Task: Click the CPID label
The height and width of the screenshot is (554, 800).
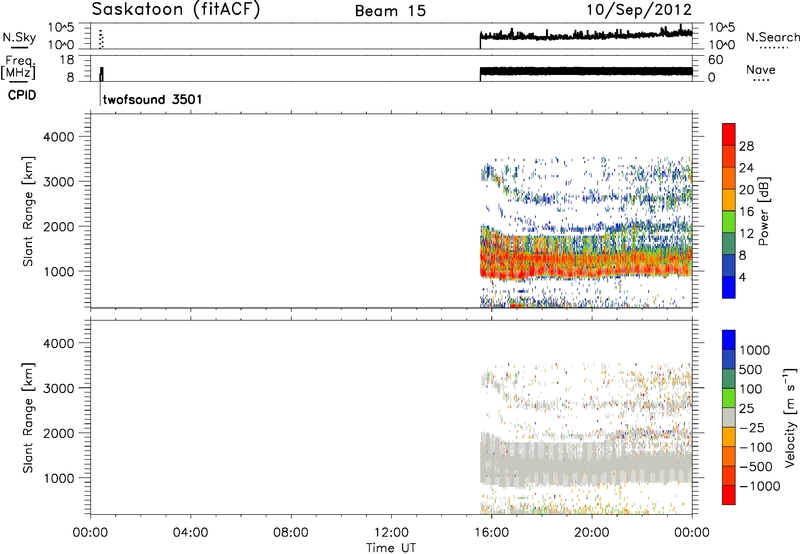Action: (22, 95)
